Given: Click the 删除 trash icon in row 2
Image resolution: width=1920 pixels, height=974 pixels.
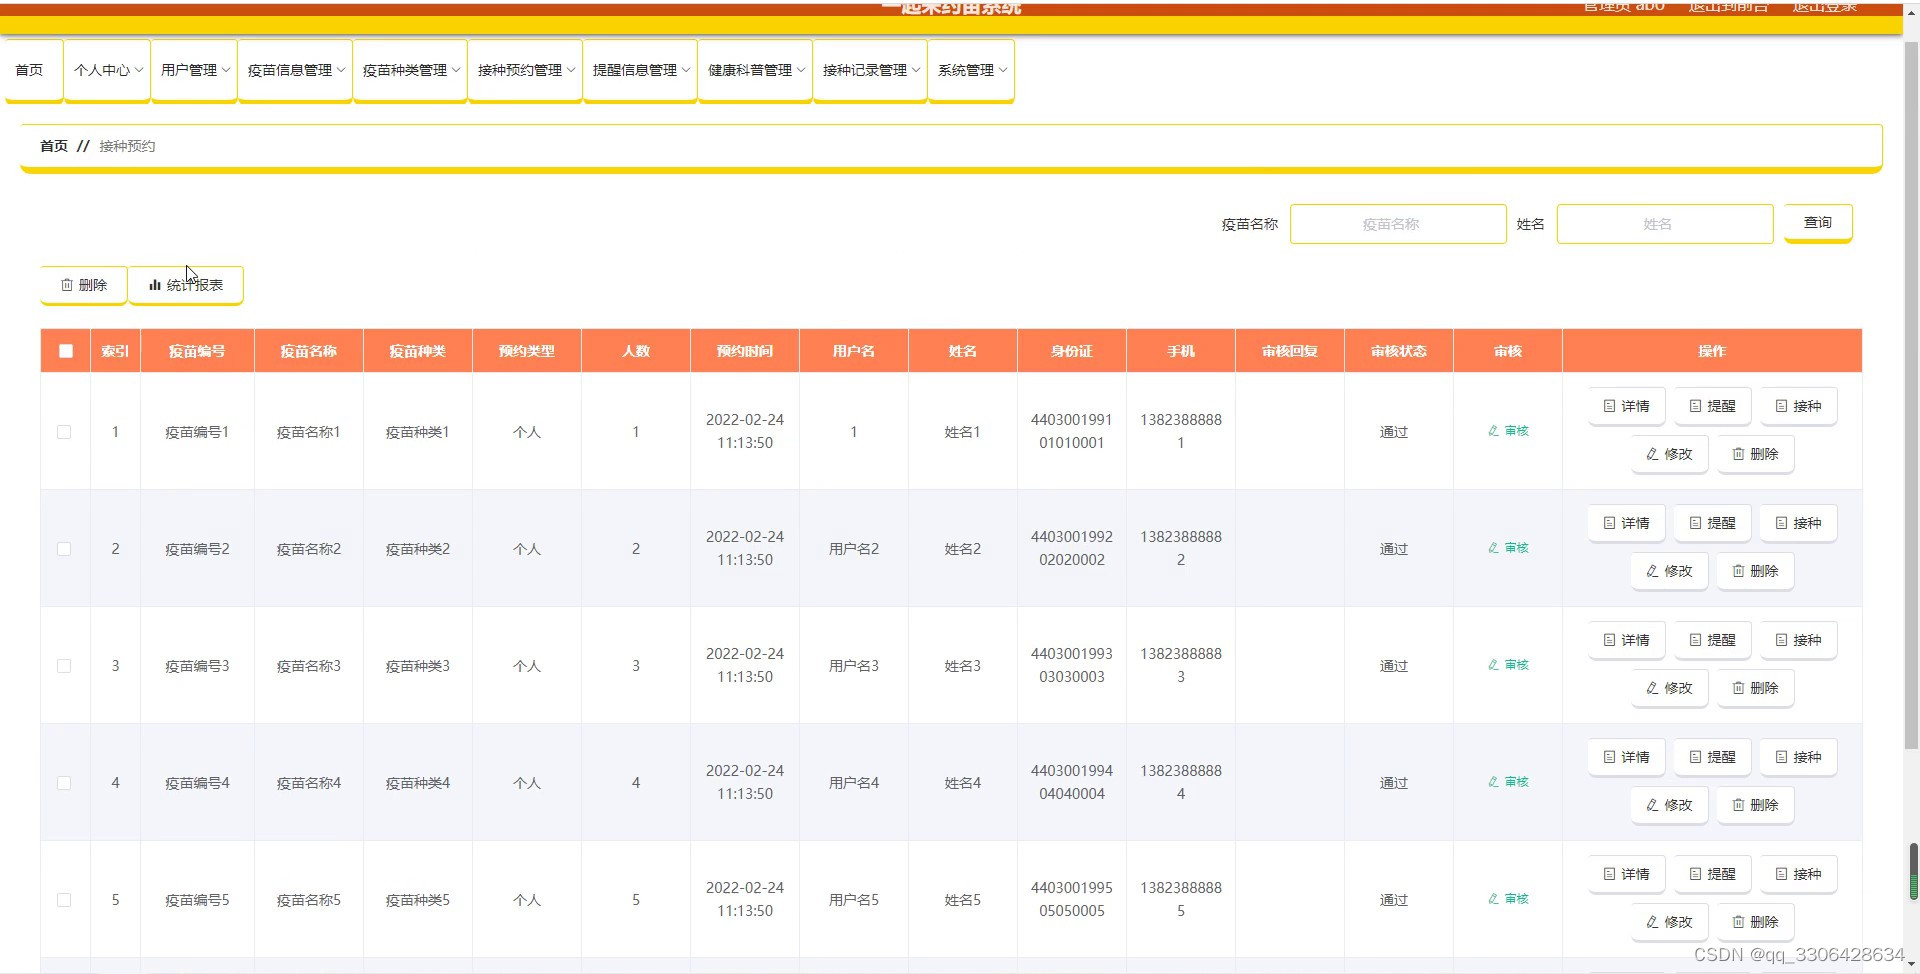Looking at the screenshot, I should [x=1738, y=571].
